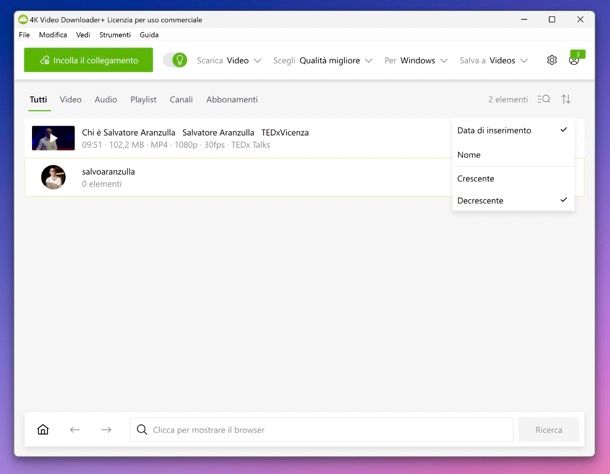Switch to the Audio tab

coord(106,100)
